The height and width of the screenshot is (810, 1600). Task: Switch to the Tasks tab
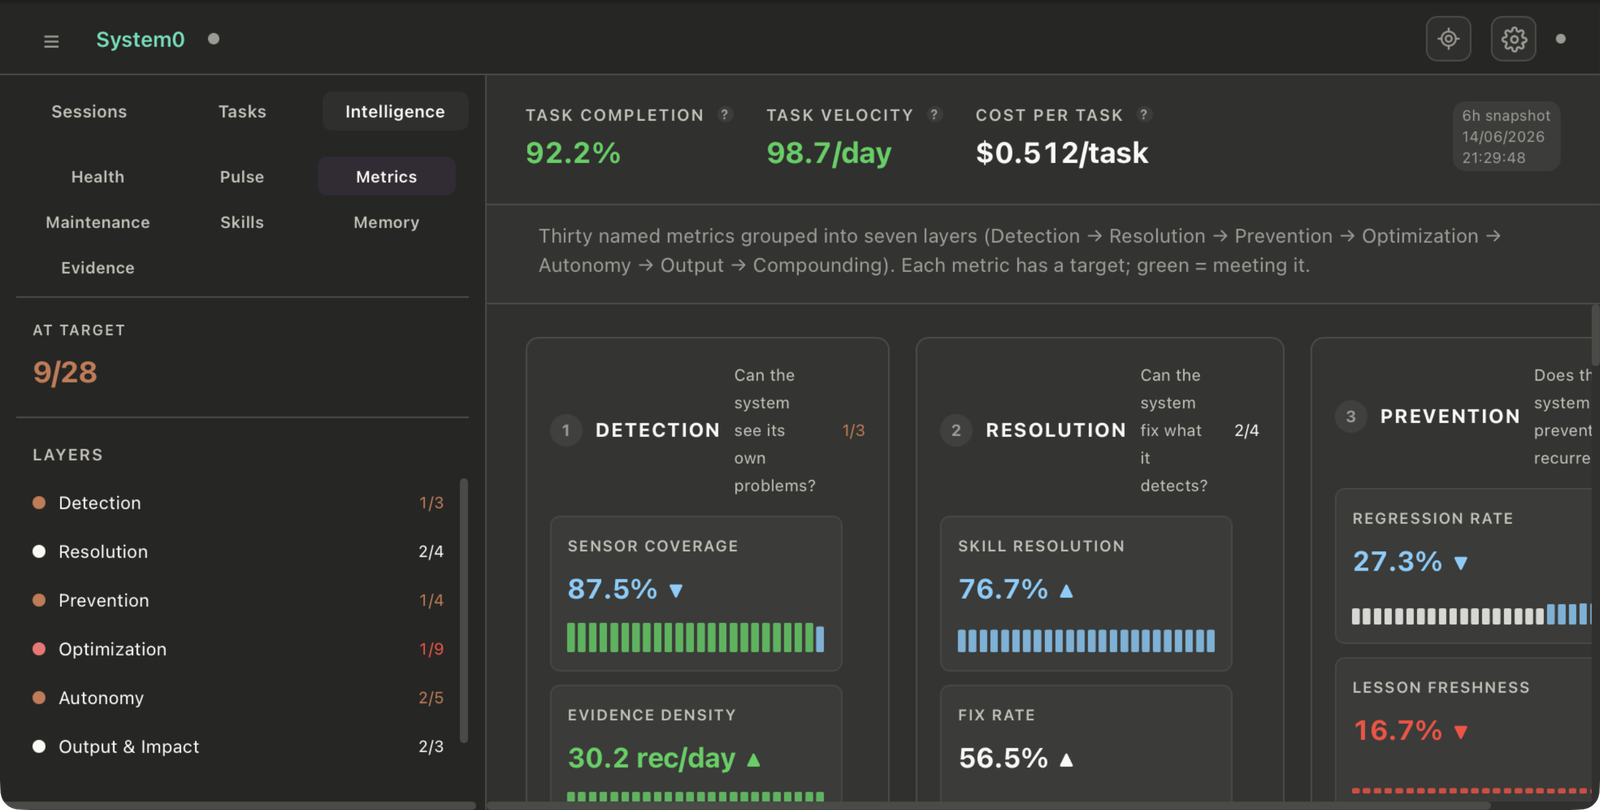coord(242,111)
